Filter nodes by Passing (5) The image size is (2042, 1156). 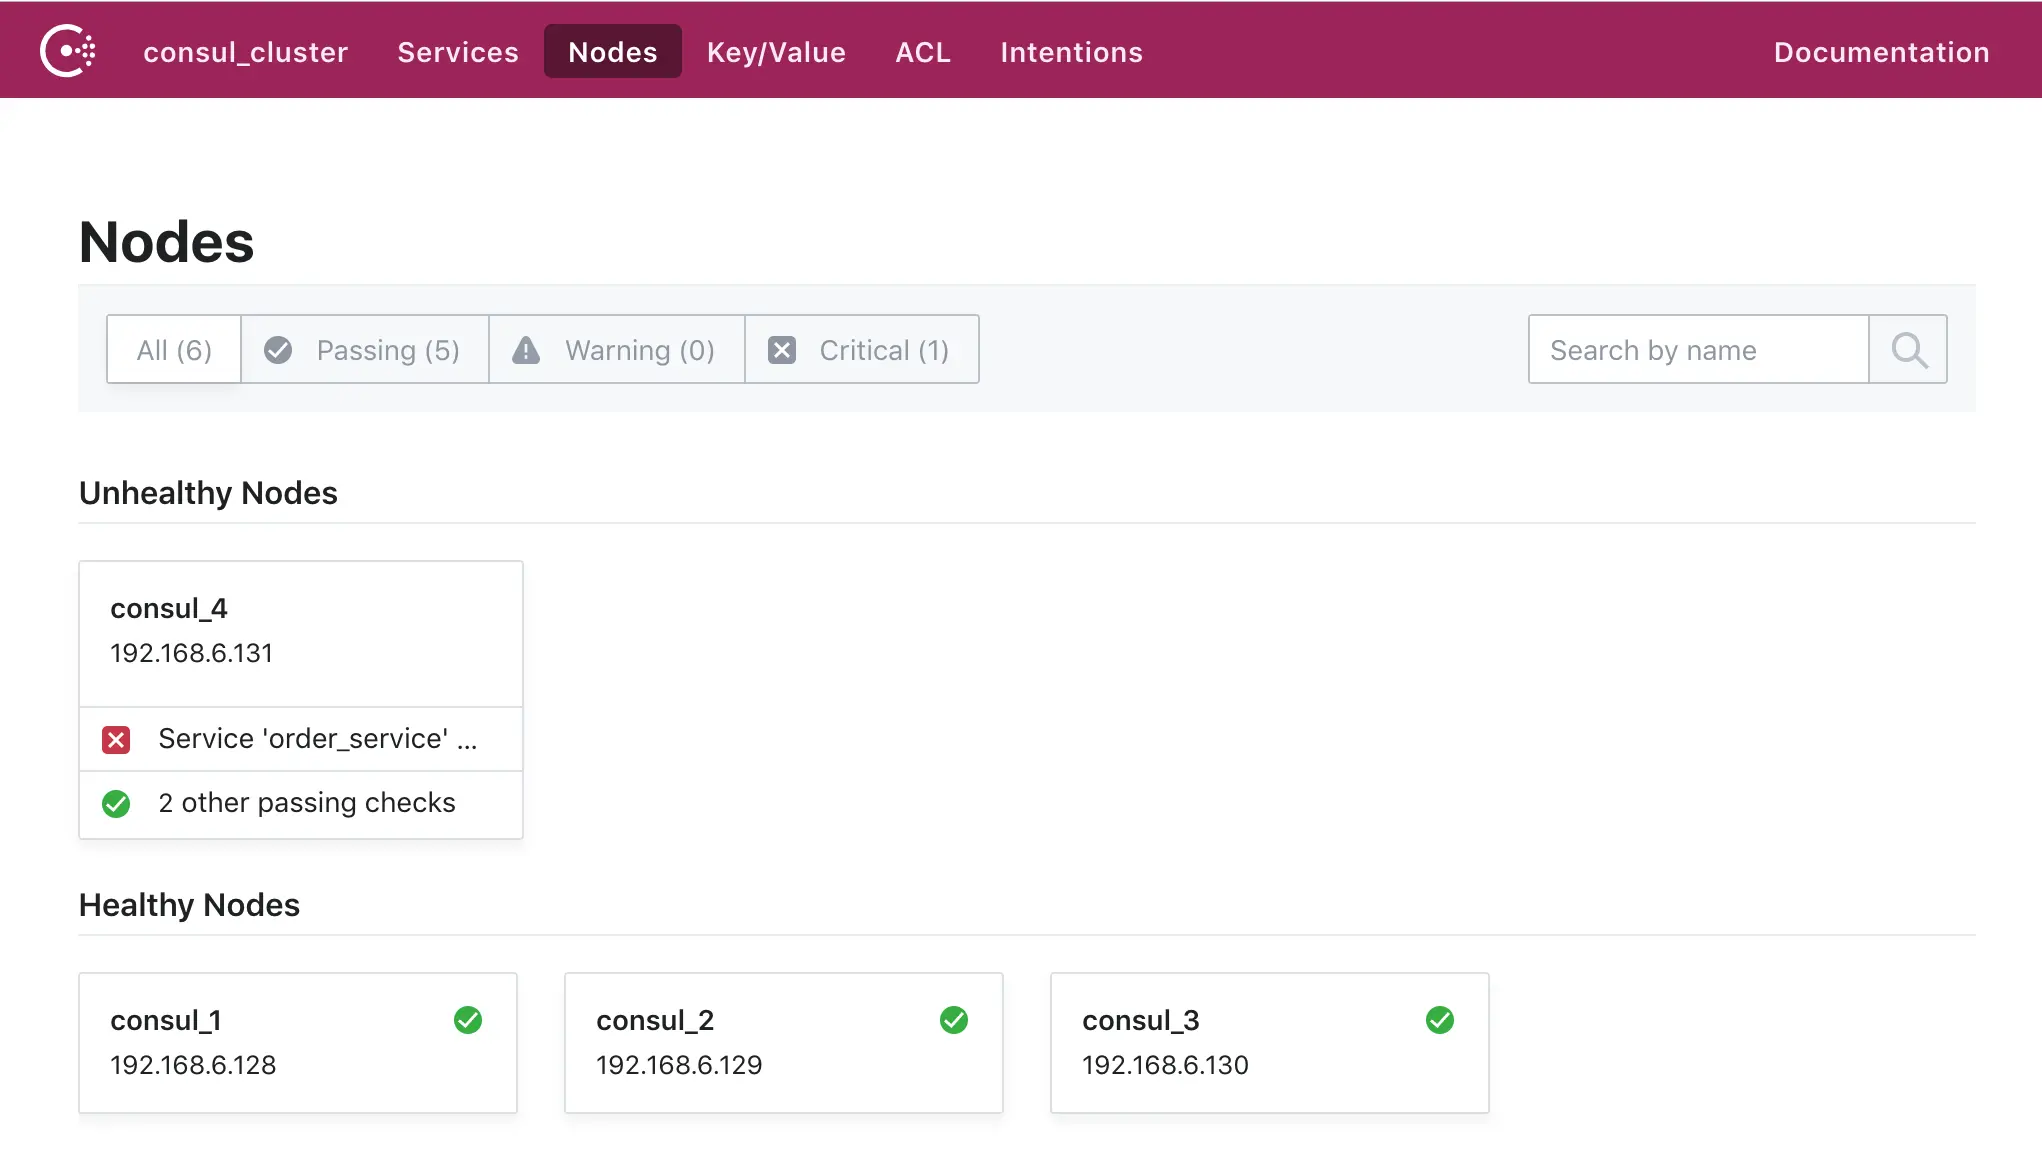tap(365, 350)
